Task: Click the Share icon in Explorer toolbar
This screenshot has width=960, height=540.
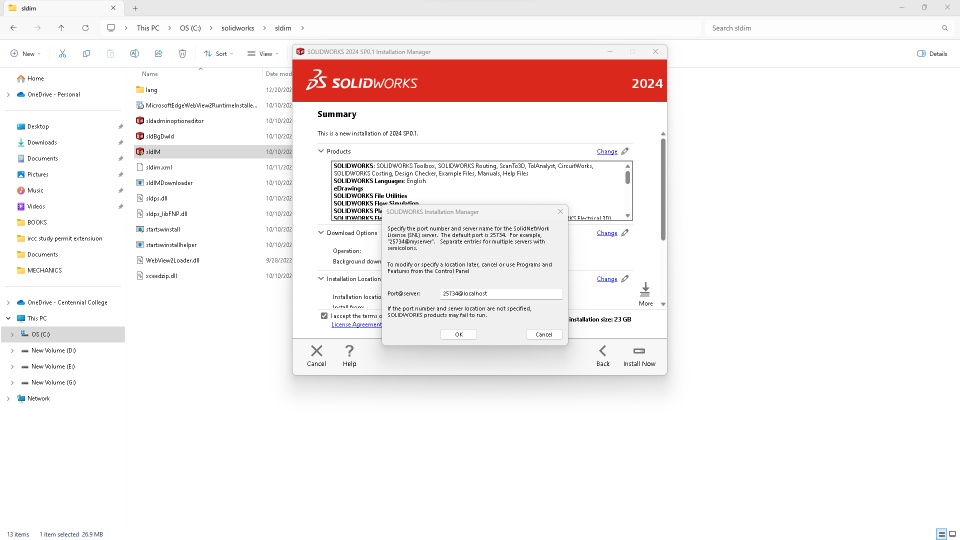Action: (x=158, y=54)
